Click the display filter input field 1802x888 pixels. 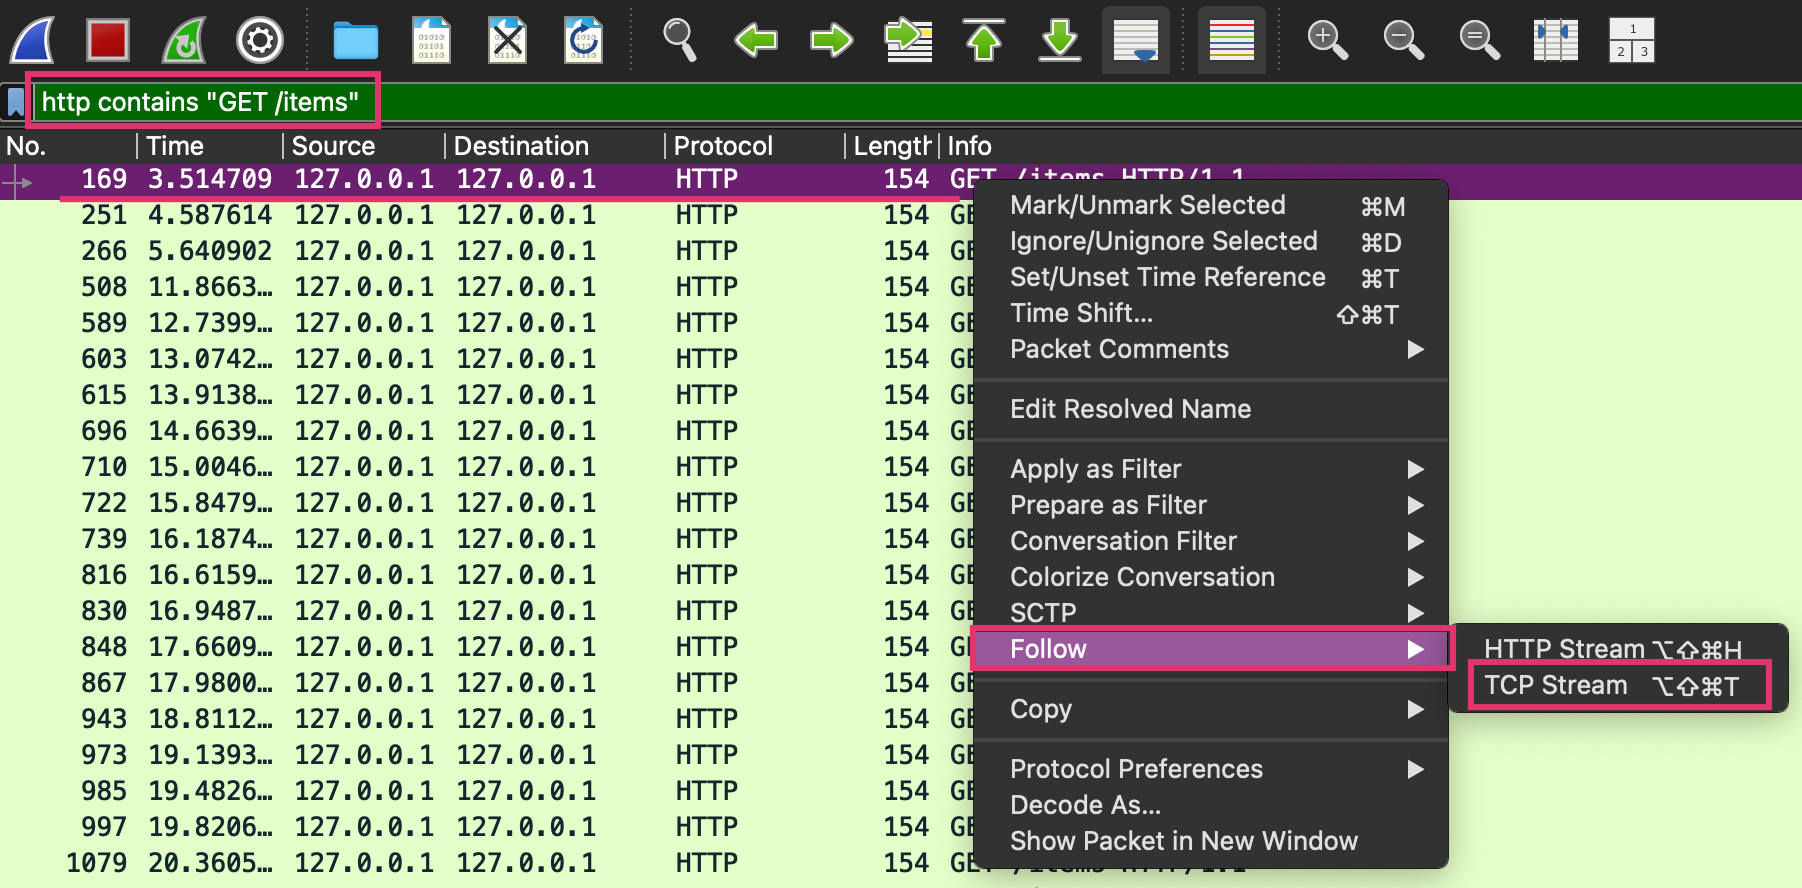(x=917, y=102)
